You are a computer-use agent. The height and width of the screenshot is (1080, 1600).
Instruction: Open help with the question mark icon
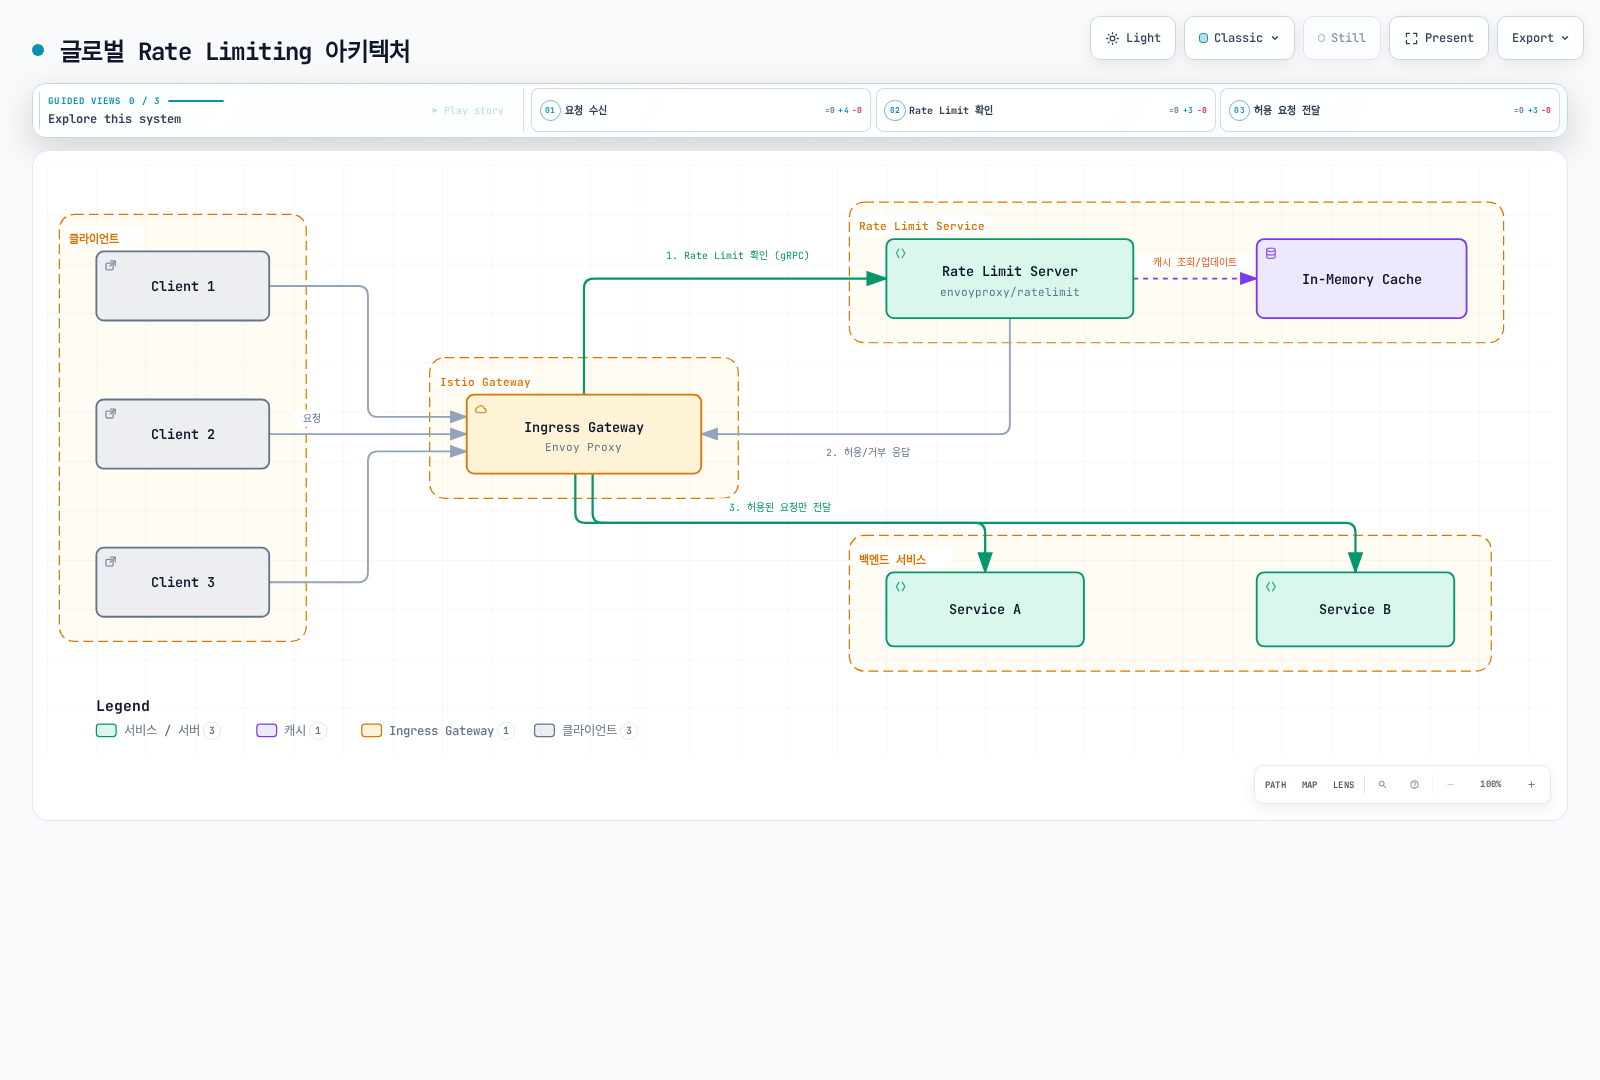[x=1414, y=785]
